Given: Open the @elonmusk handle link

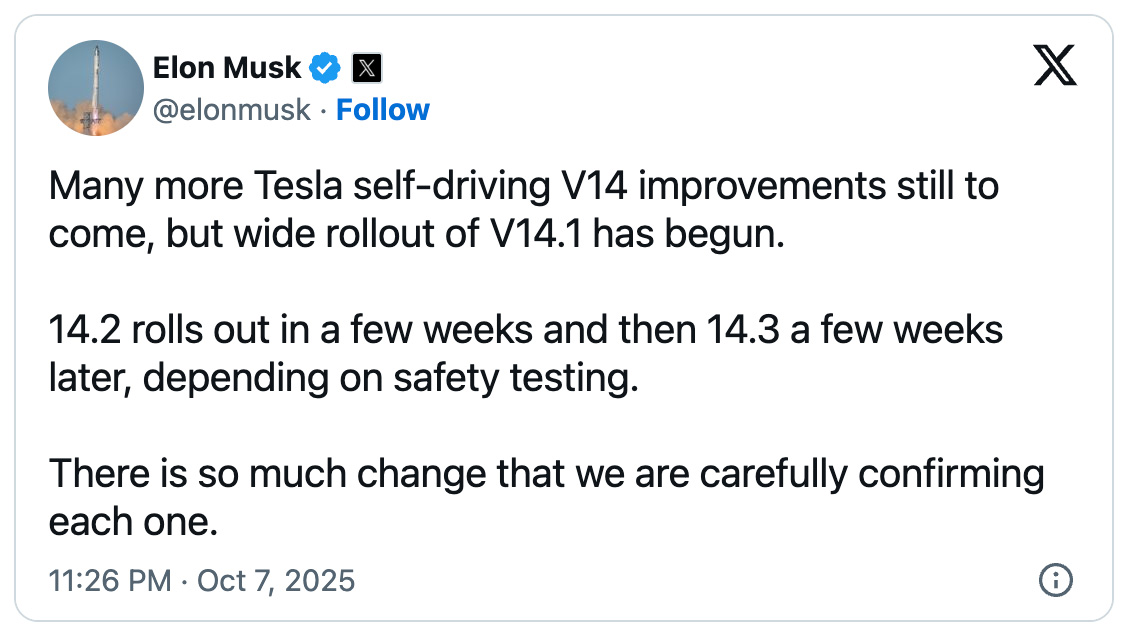Looking at the screenshot, I should (x=231, y=109).
